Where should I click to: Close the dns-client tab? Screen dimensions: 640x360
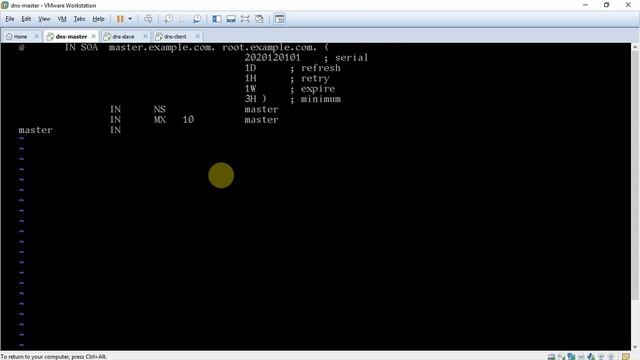[x=198, y=36]
